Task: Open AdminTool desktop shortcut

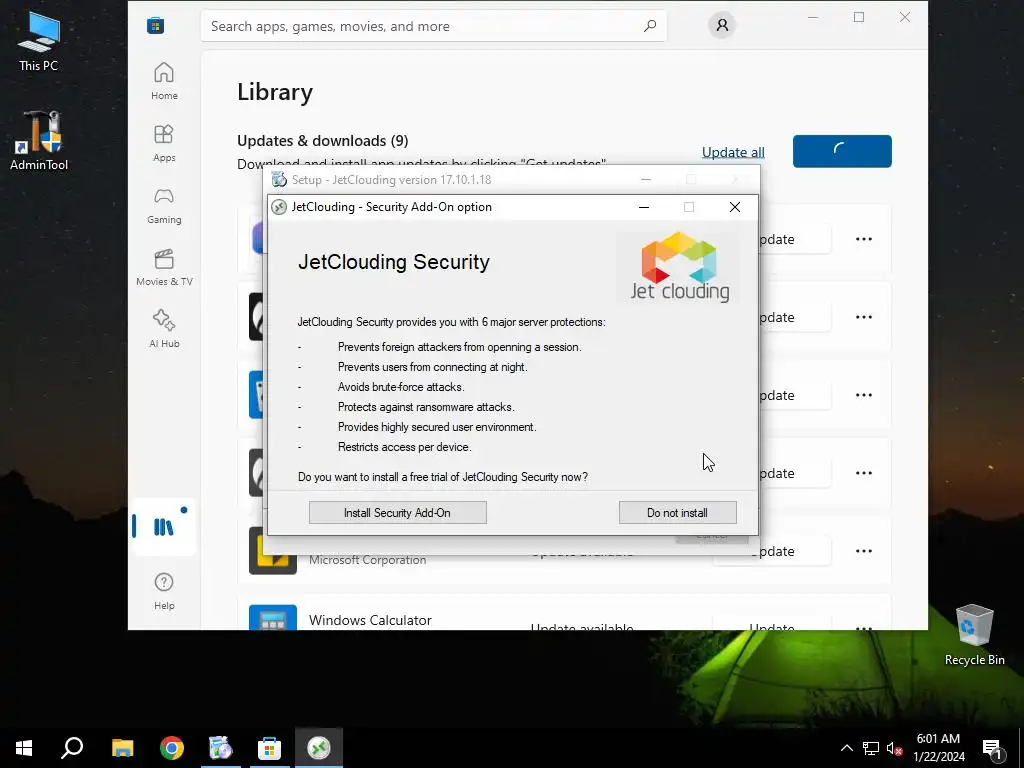Action: pyautogui.click(x=39, y=140)
